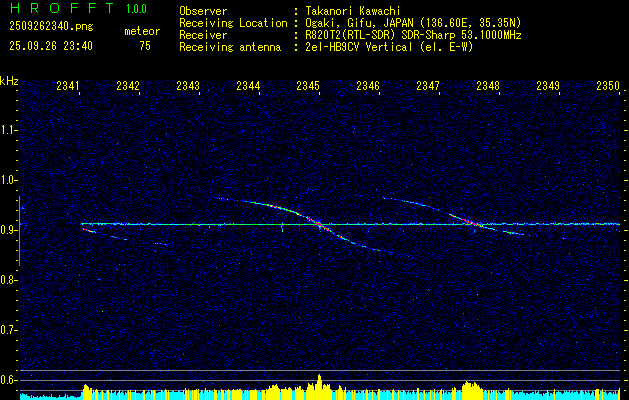The height and width of the screenshot is (400, 629).
Task: Click the Receiving antenna label
Action: [x=230, y=47]
